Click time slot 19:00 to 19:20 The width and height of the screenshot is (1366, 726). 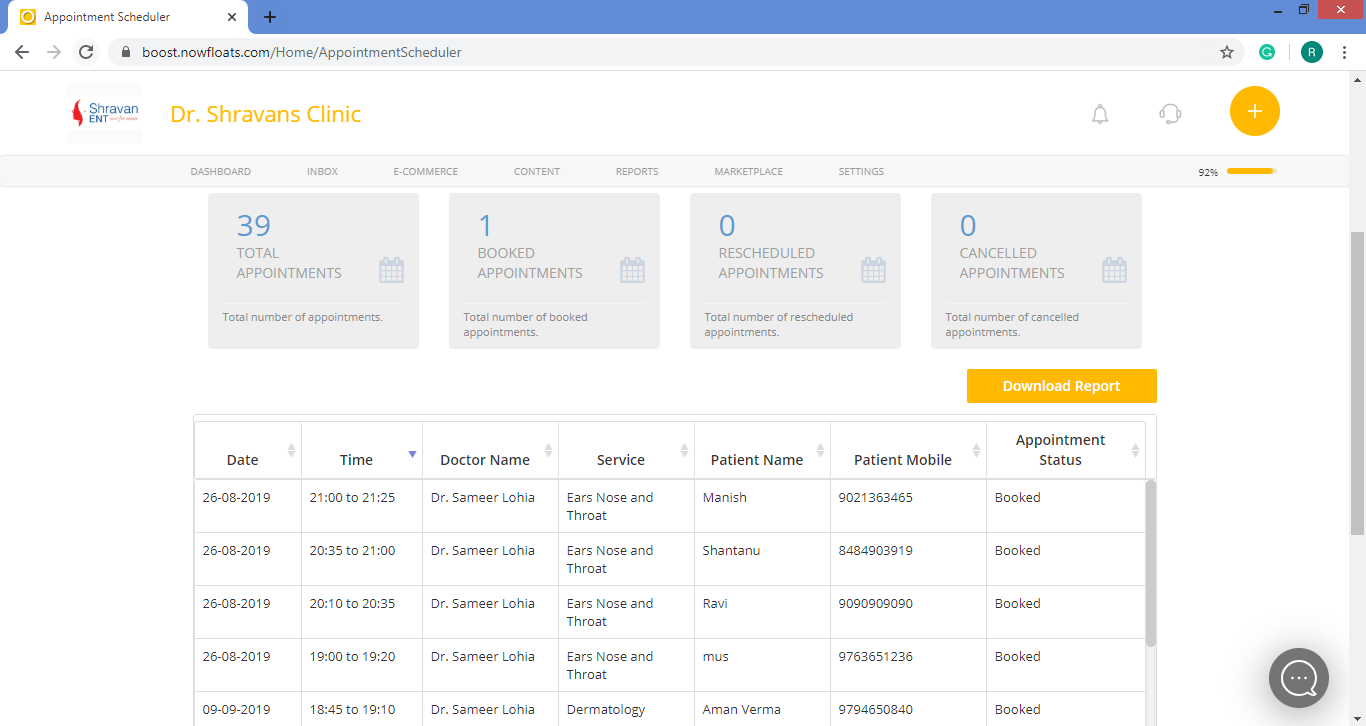[x=352, y=656]
